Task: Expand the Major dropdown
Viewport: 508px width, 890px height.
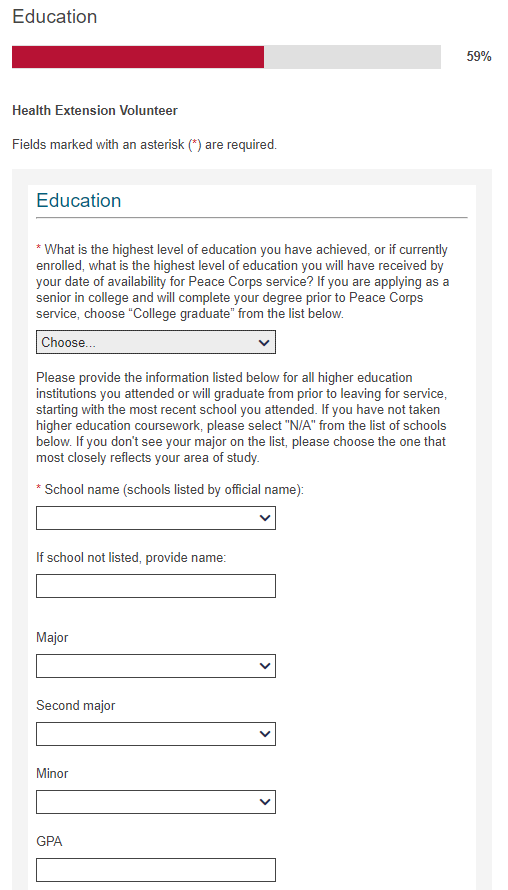Action: click(156, 665)
